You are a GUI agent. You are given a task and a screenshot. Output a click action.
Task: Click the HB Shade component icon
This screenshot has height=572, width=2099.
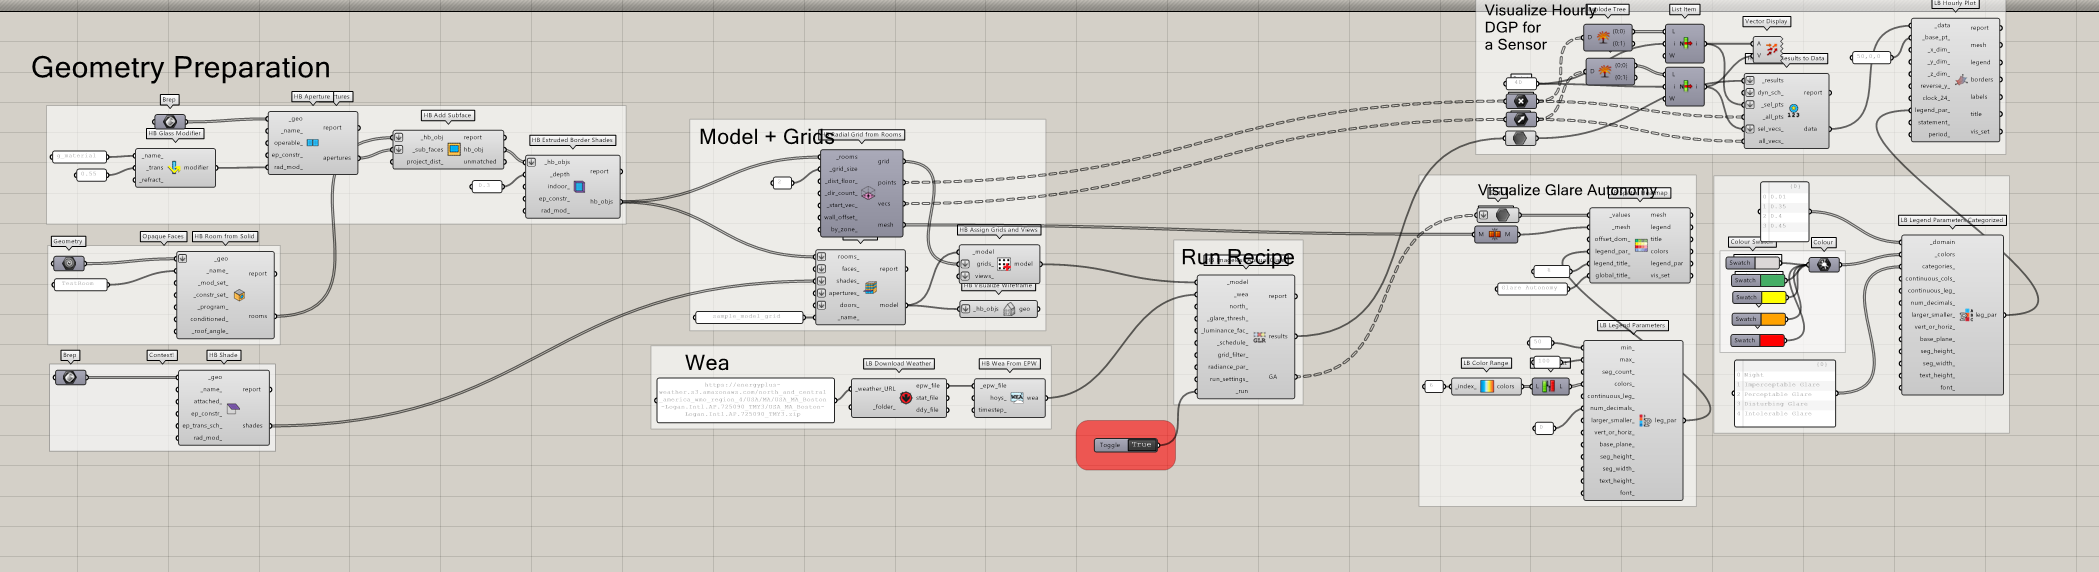(x=233, y=408)
